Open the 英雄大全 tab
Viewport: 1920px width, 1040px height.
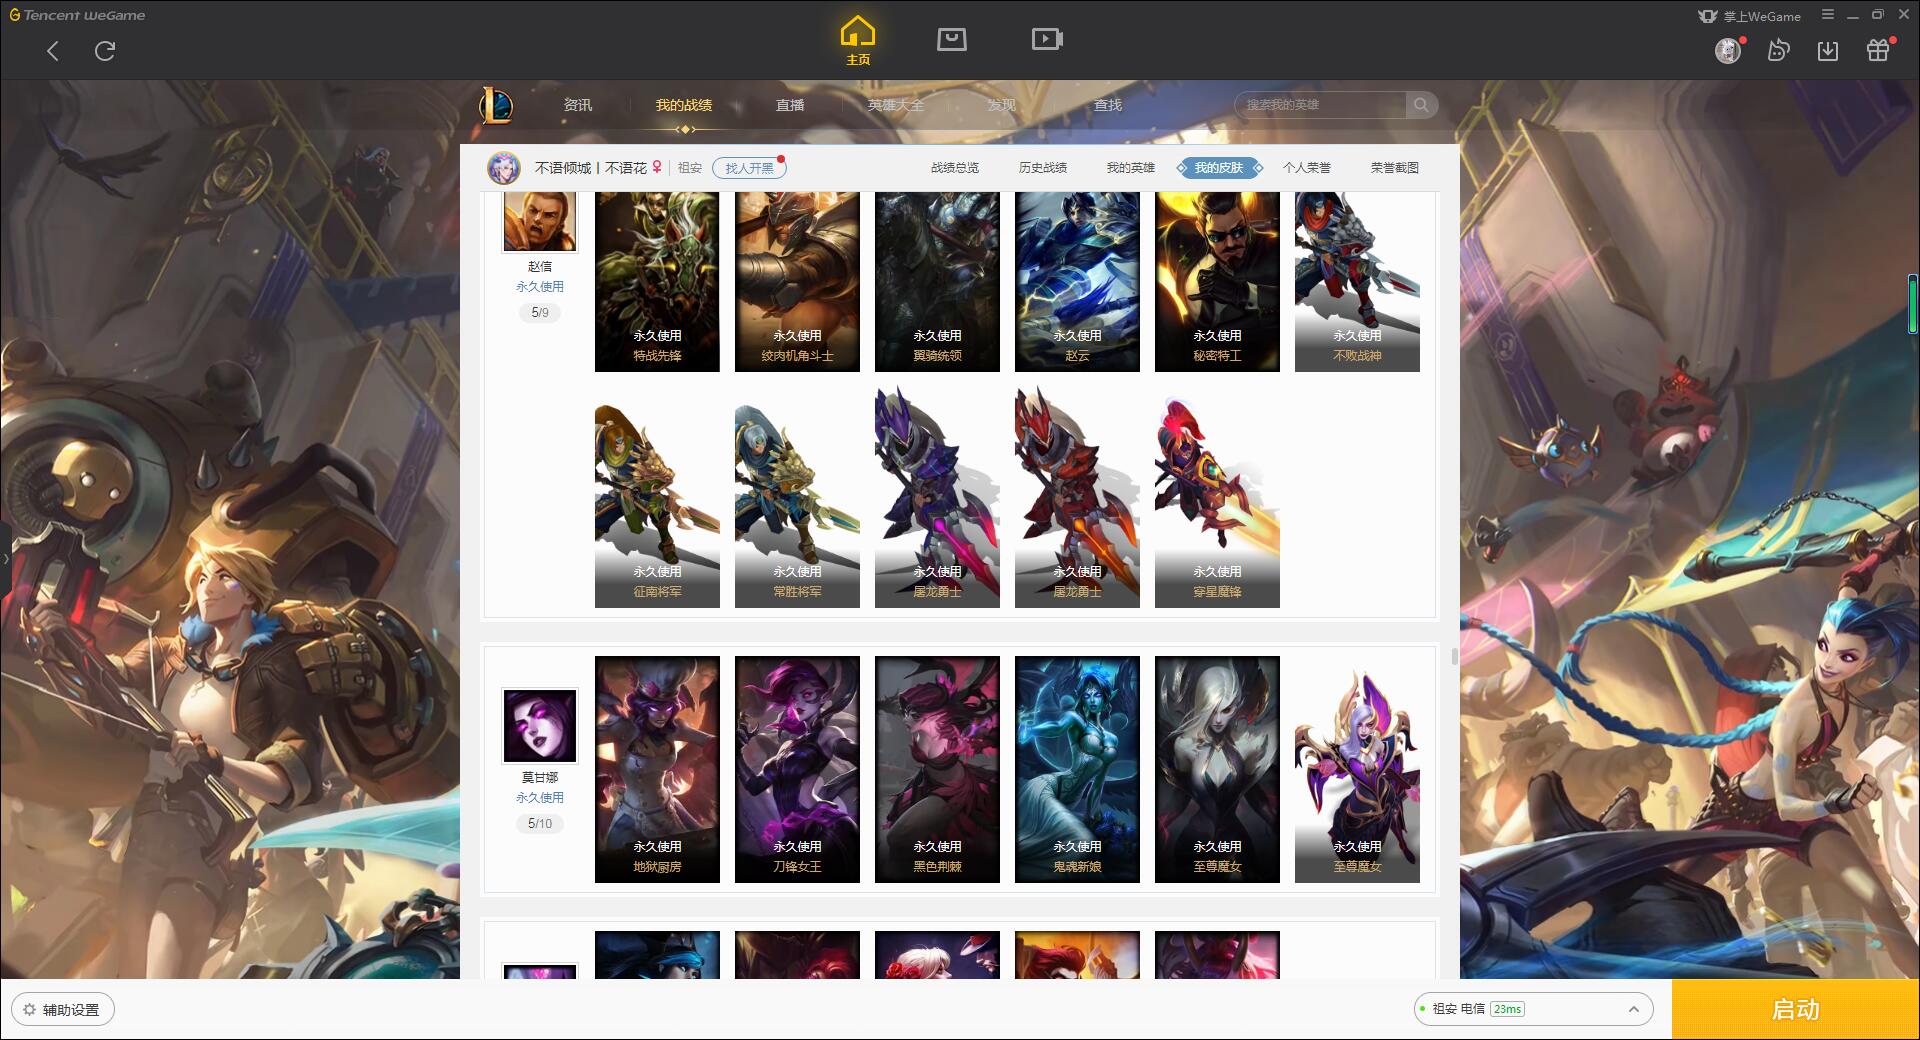pyautogui.click(x=896, y=105)
